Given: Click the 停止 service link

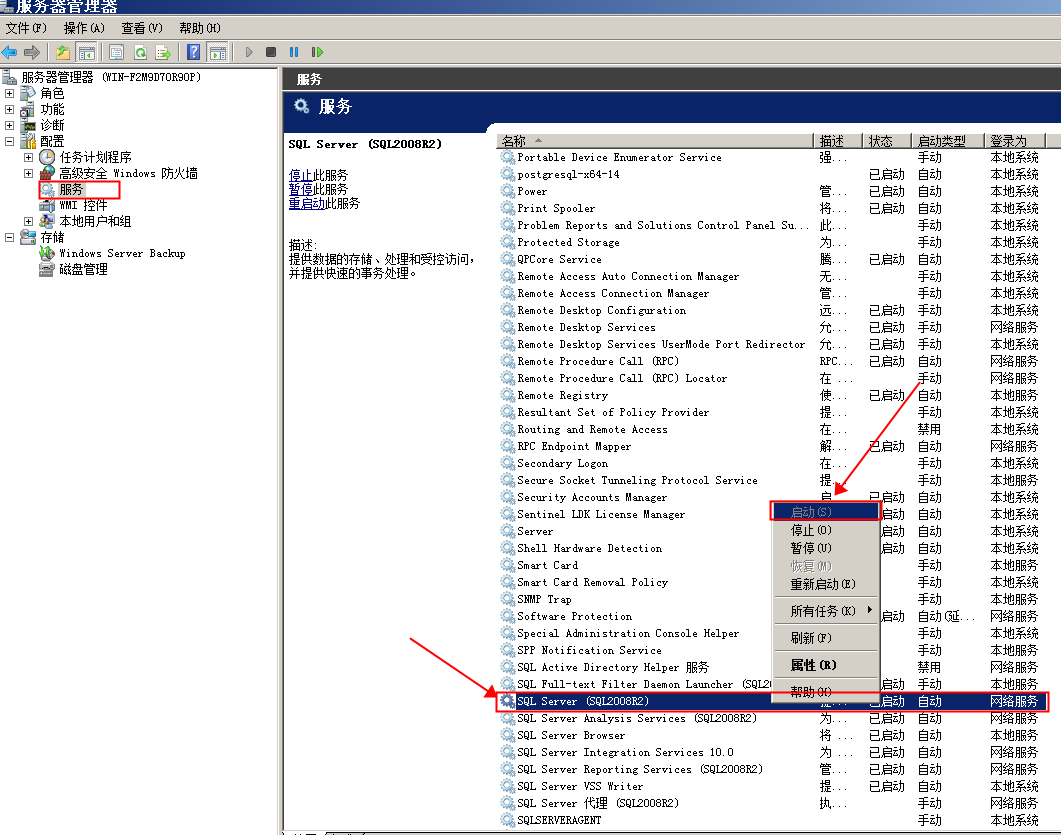Looking at the screenshot, I should (300, 175).
